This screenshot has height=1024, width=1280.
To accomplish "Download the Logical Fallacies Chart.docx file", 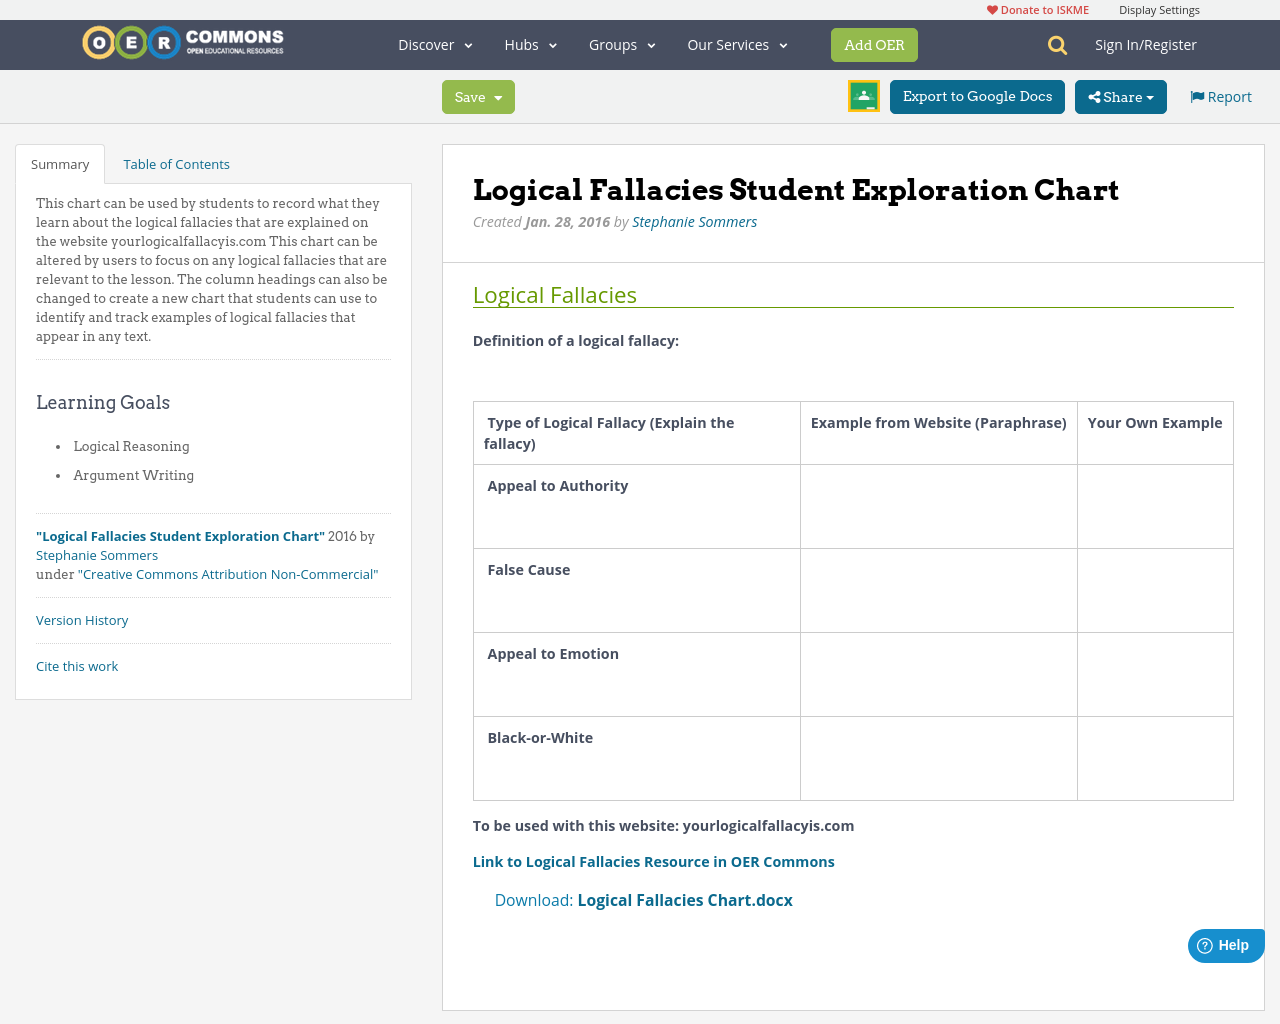I will point(685,899).
